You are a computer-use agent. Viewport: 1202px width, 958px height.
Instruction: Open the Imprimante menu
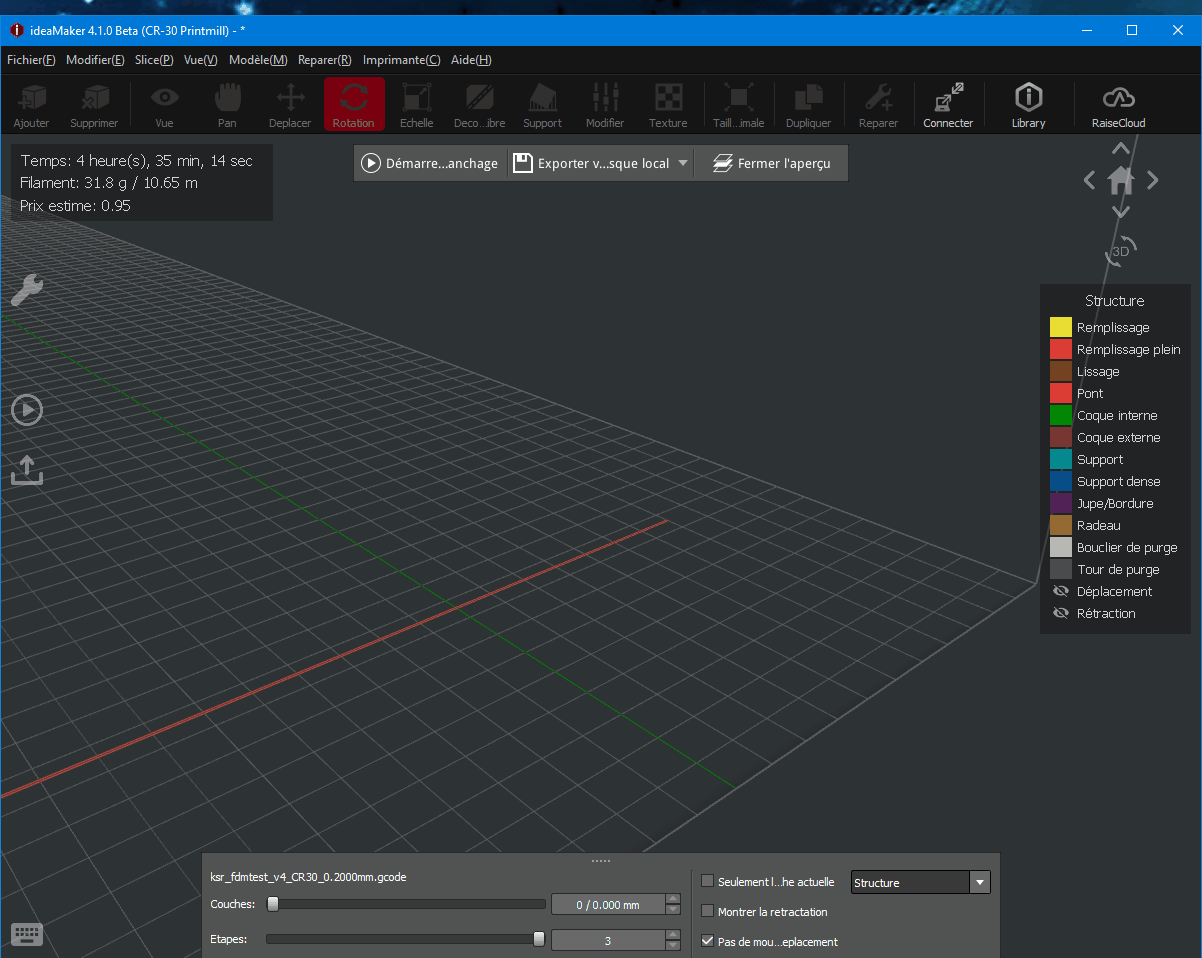(x=401, y=60)
